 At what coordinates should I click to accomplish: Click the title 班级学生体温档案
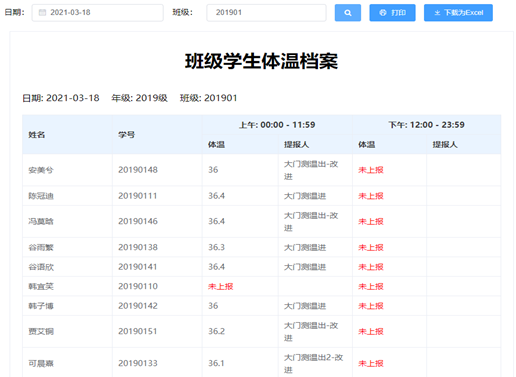[262, 61]
